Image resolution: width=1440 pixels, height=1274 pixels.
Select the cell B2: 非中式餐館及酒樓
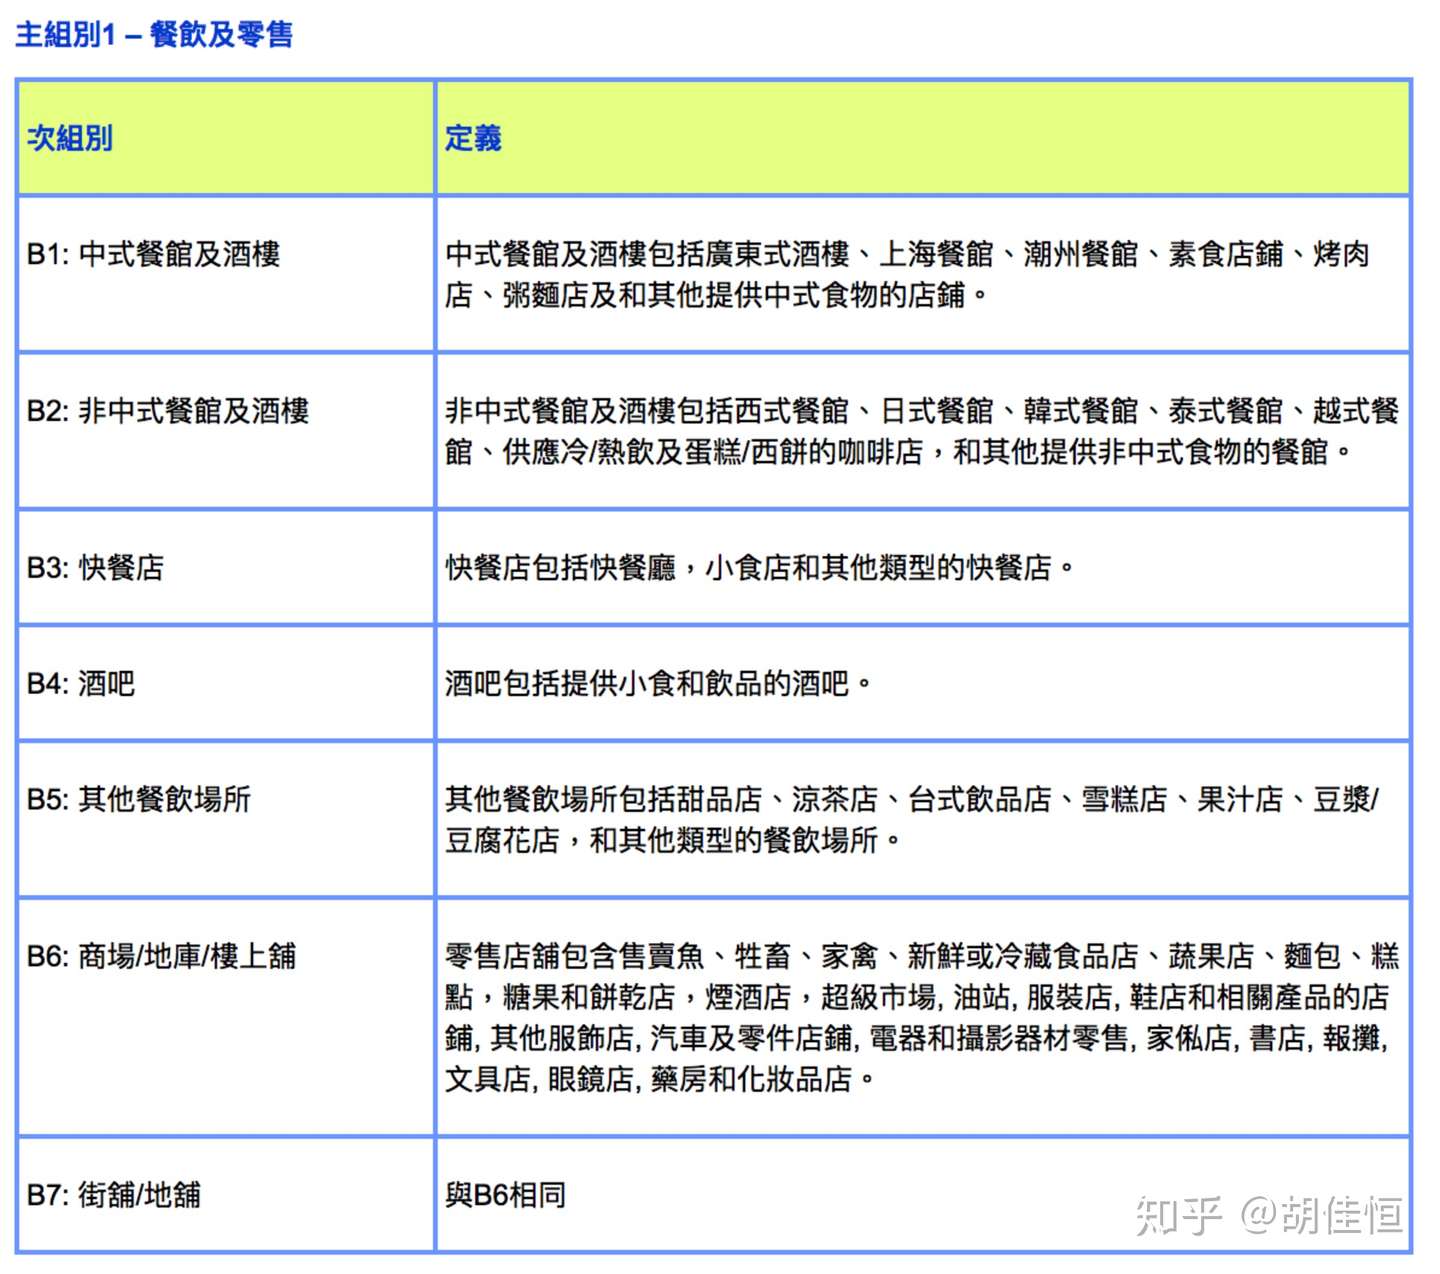226,431
